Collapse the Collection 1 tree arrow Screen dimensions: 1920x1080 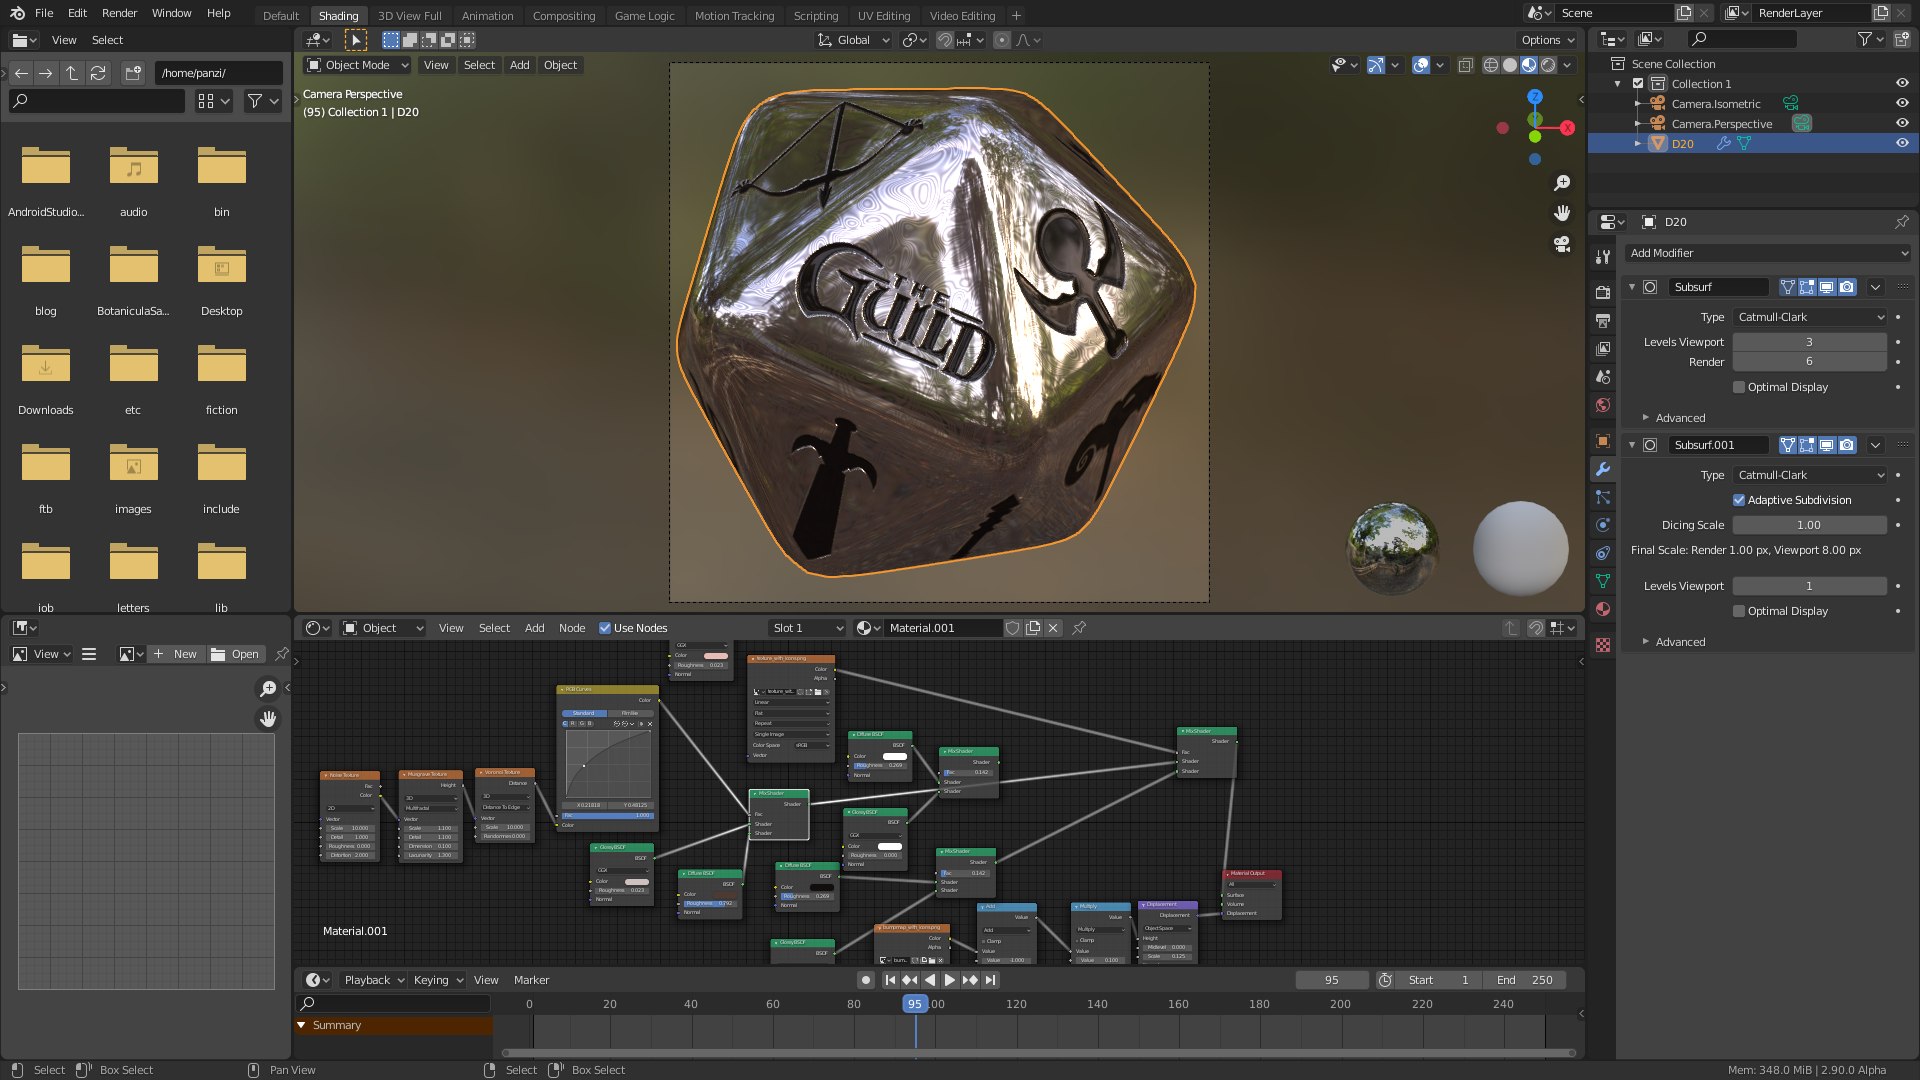coord(1618,84)
